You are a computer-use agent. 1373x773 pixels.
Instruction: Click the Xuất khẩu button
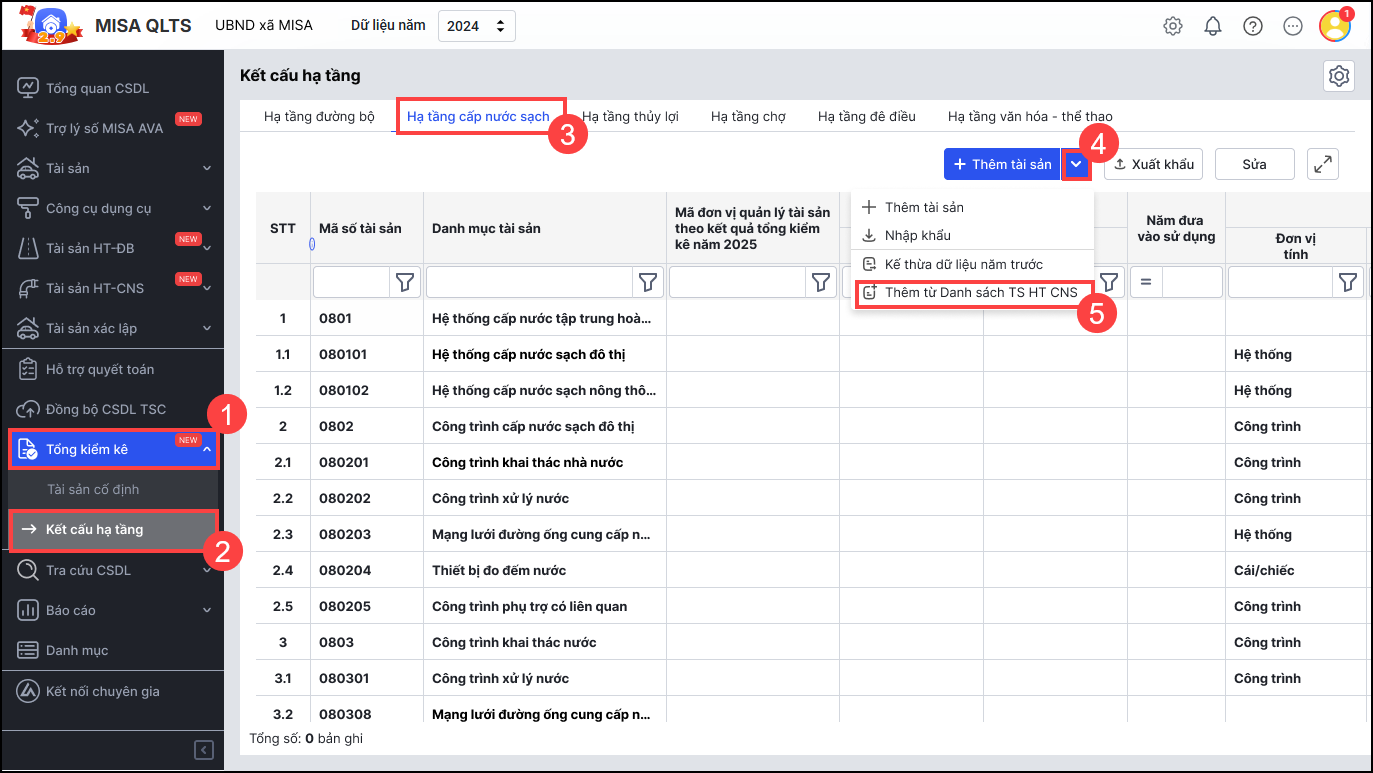coord(1153,164)
